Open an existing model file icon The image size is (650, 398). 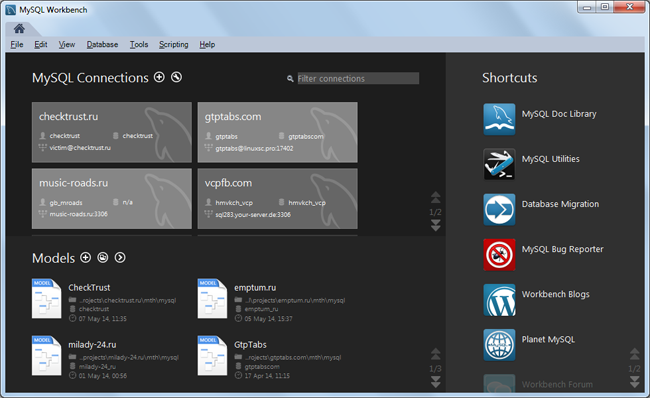(x=103, y=257)
